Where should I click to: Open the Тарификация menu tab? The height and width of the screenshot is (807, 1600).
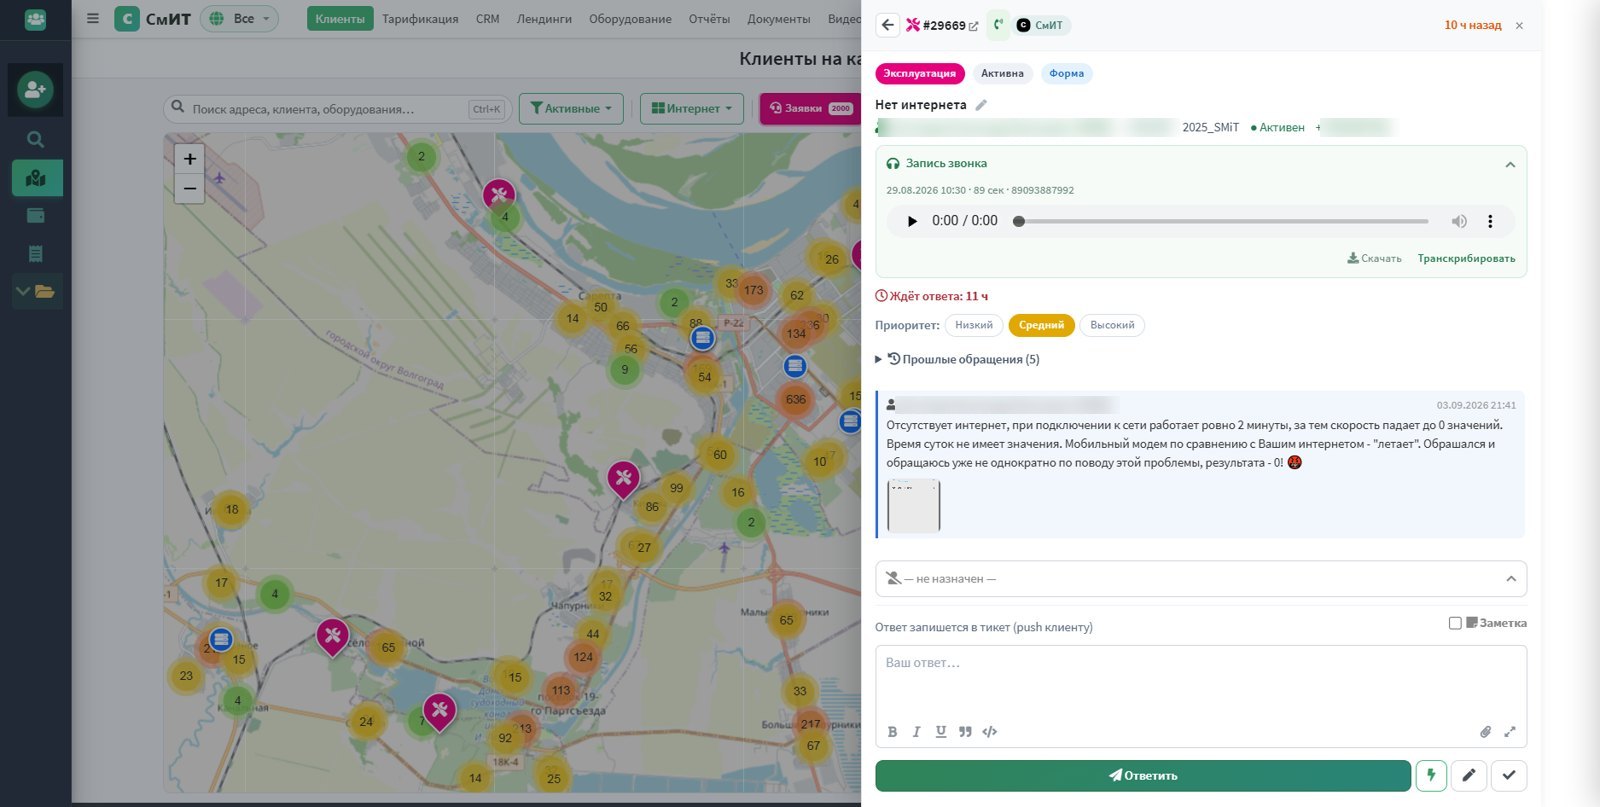420,19
